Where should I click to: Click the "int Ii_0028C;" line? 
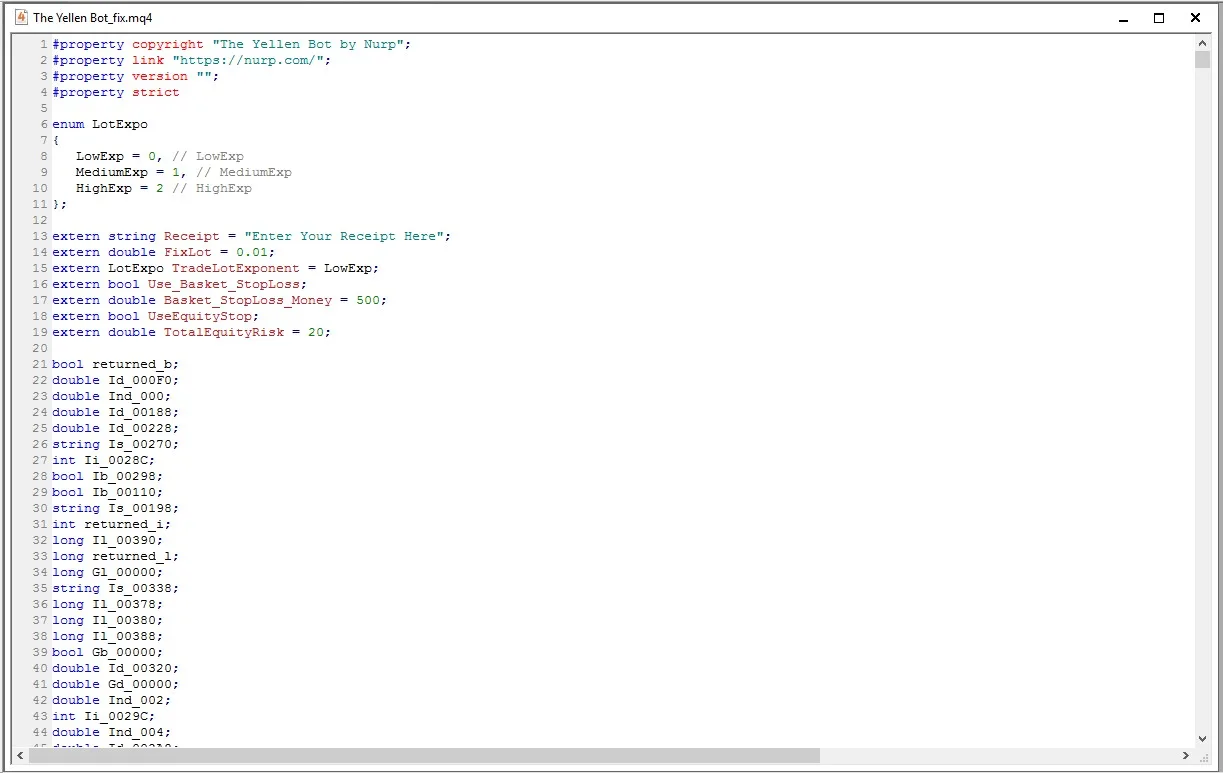tap(104, 460)
